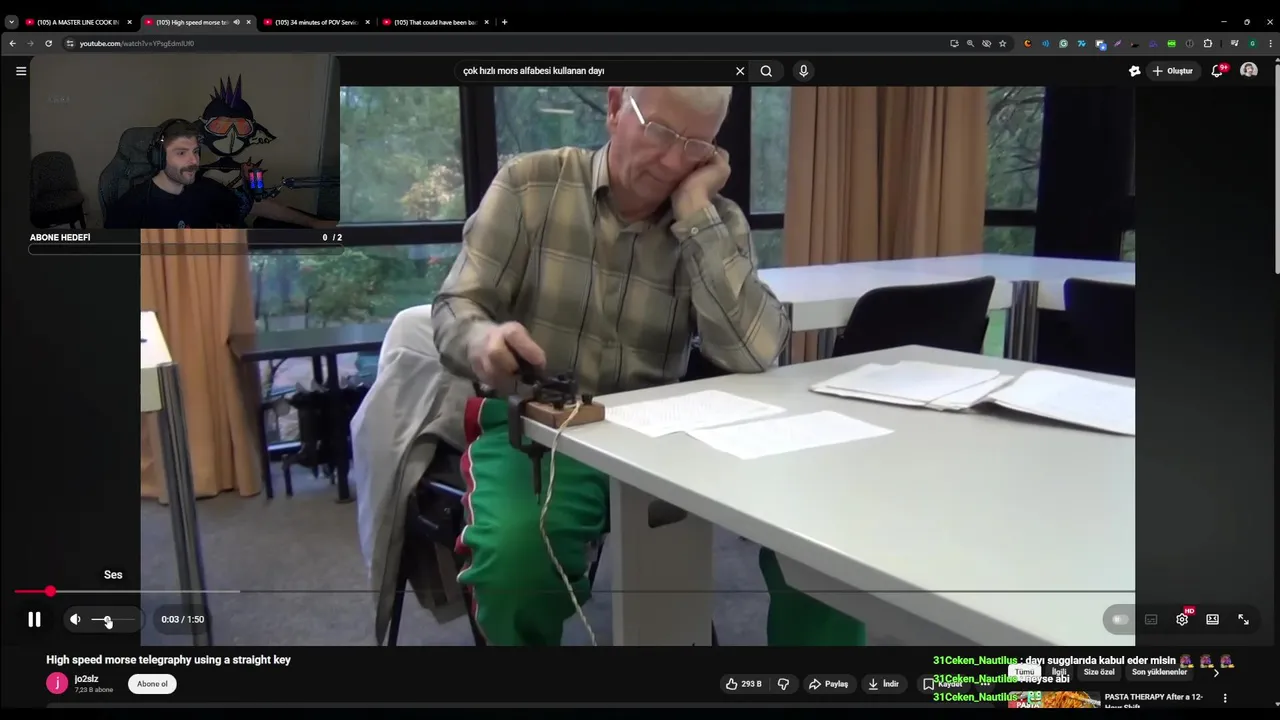Click the crossed-eye icon in address bar
Screen dimensions: 1280x720
(x=986, y=43)
